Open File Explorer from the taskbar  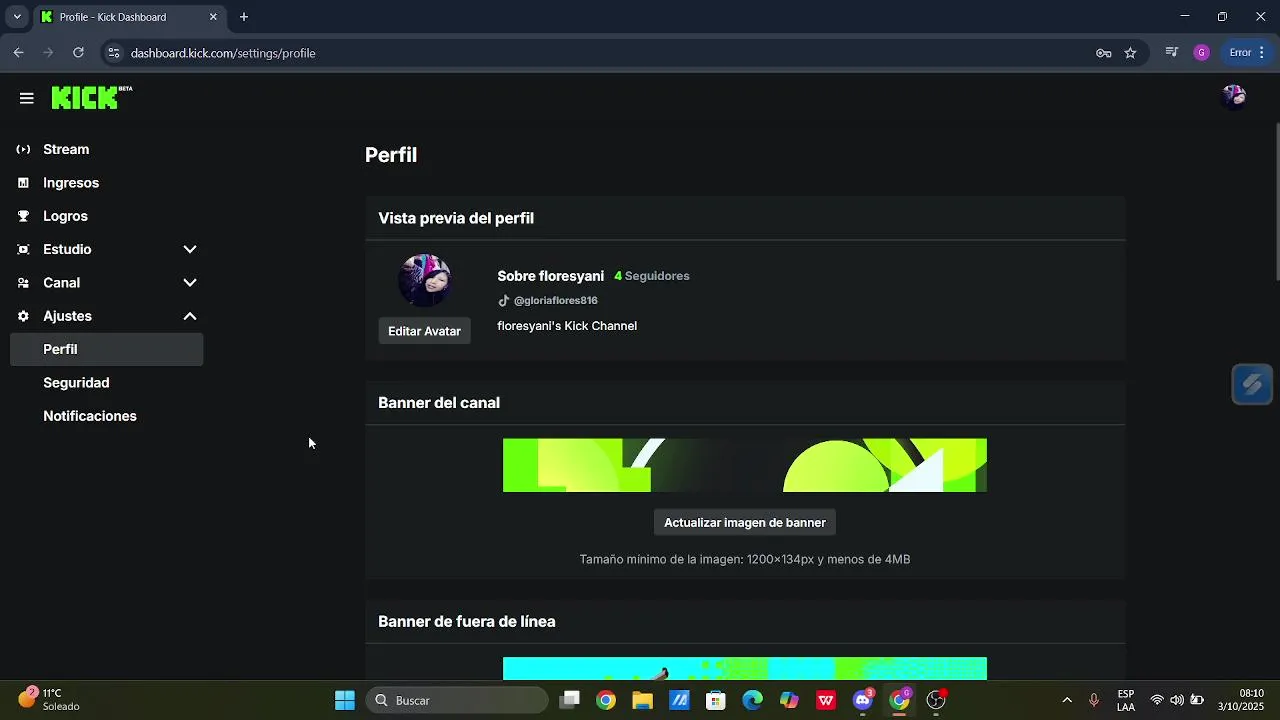coord(642,700)
